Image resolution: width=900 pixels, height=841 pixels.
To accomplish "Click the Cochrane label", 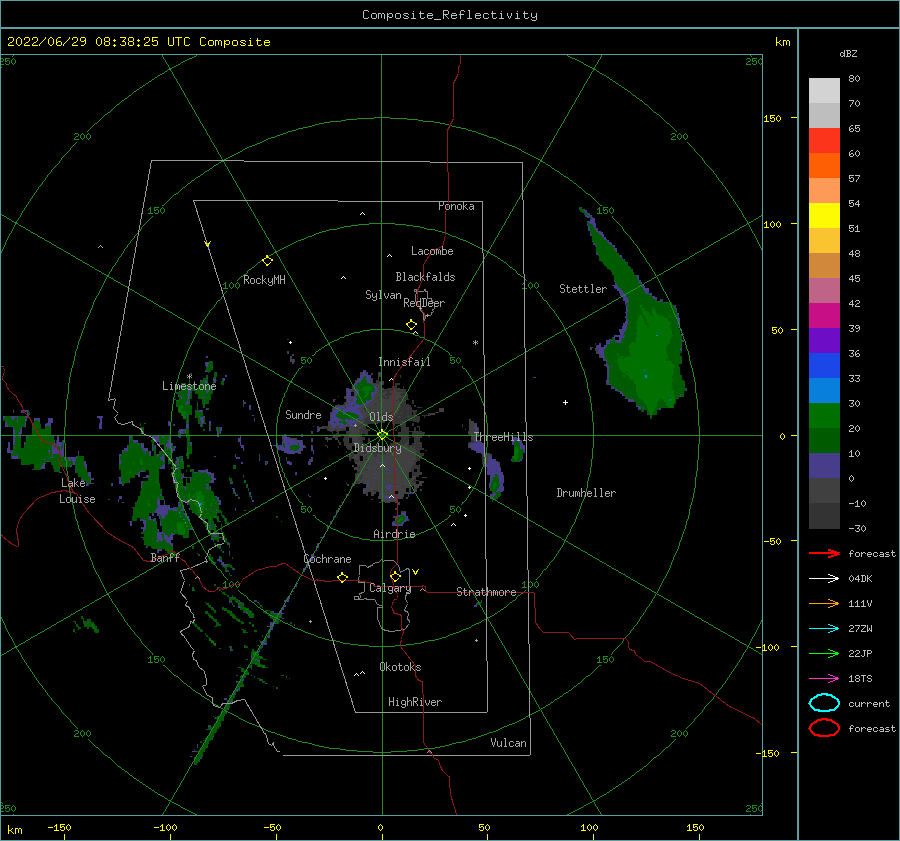I will pos(327,559).
